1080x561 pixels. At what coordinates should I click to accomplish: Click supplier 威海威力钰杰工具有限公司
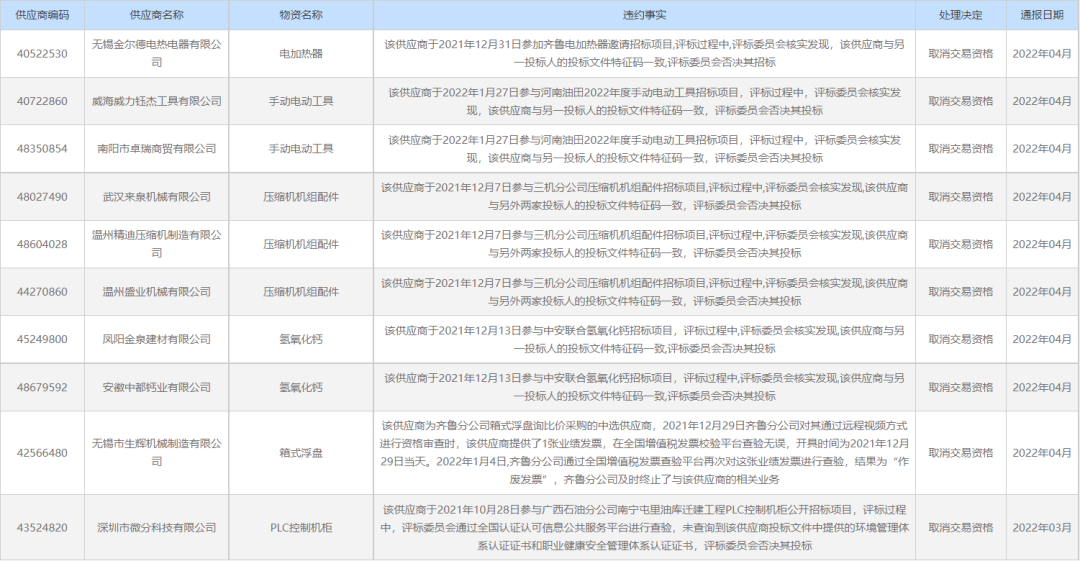click(156, 101)
